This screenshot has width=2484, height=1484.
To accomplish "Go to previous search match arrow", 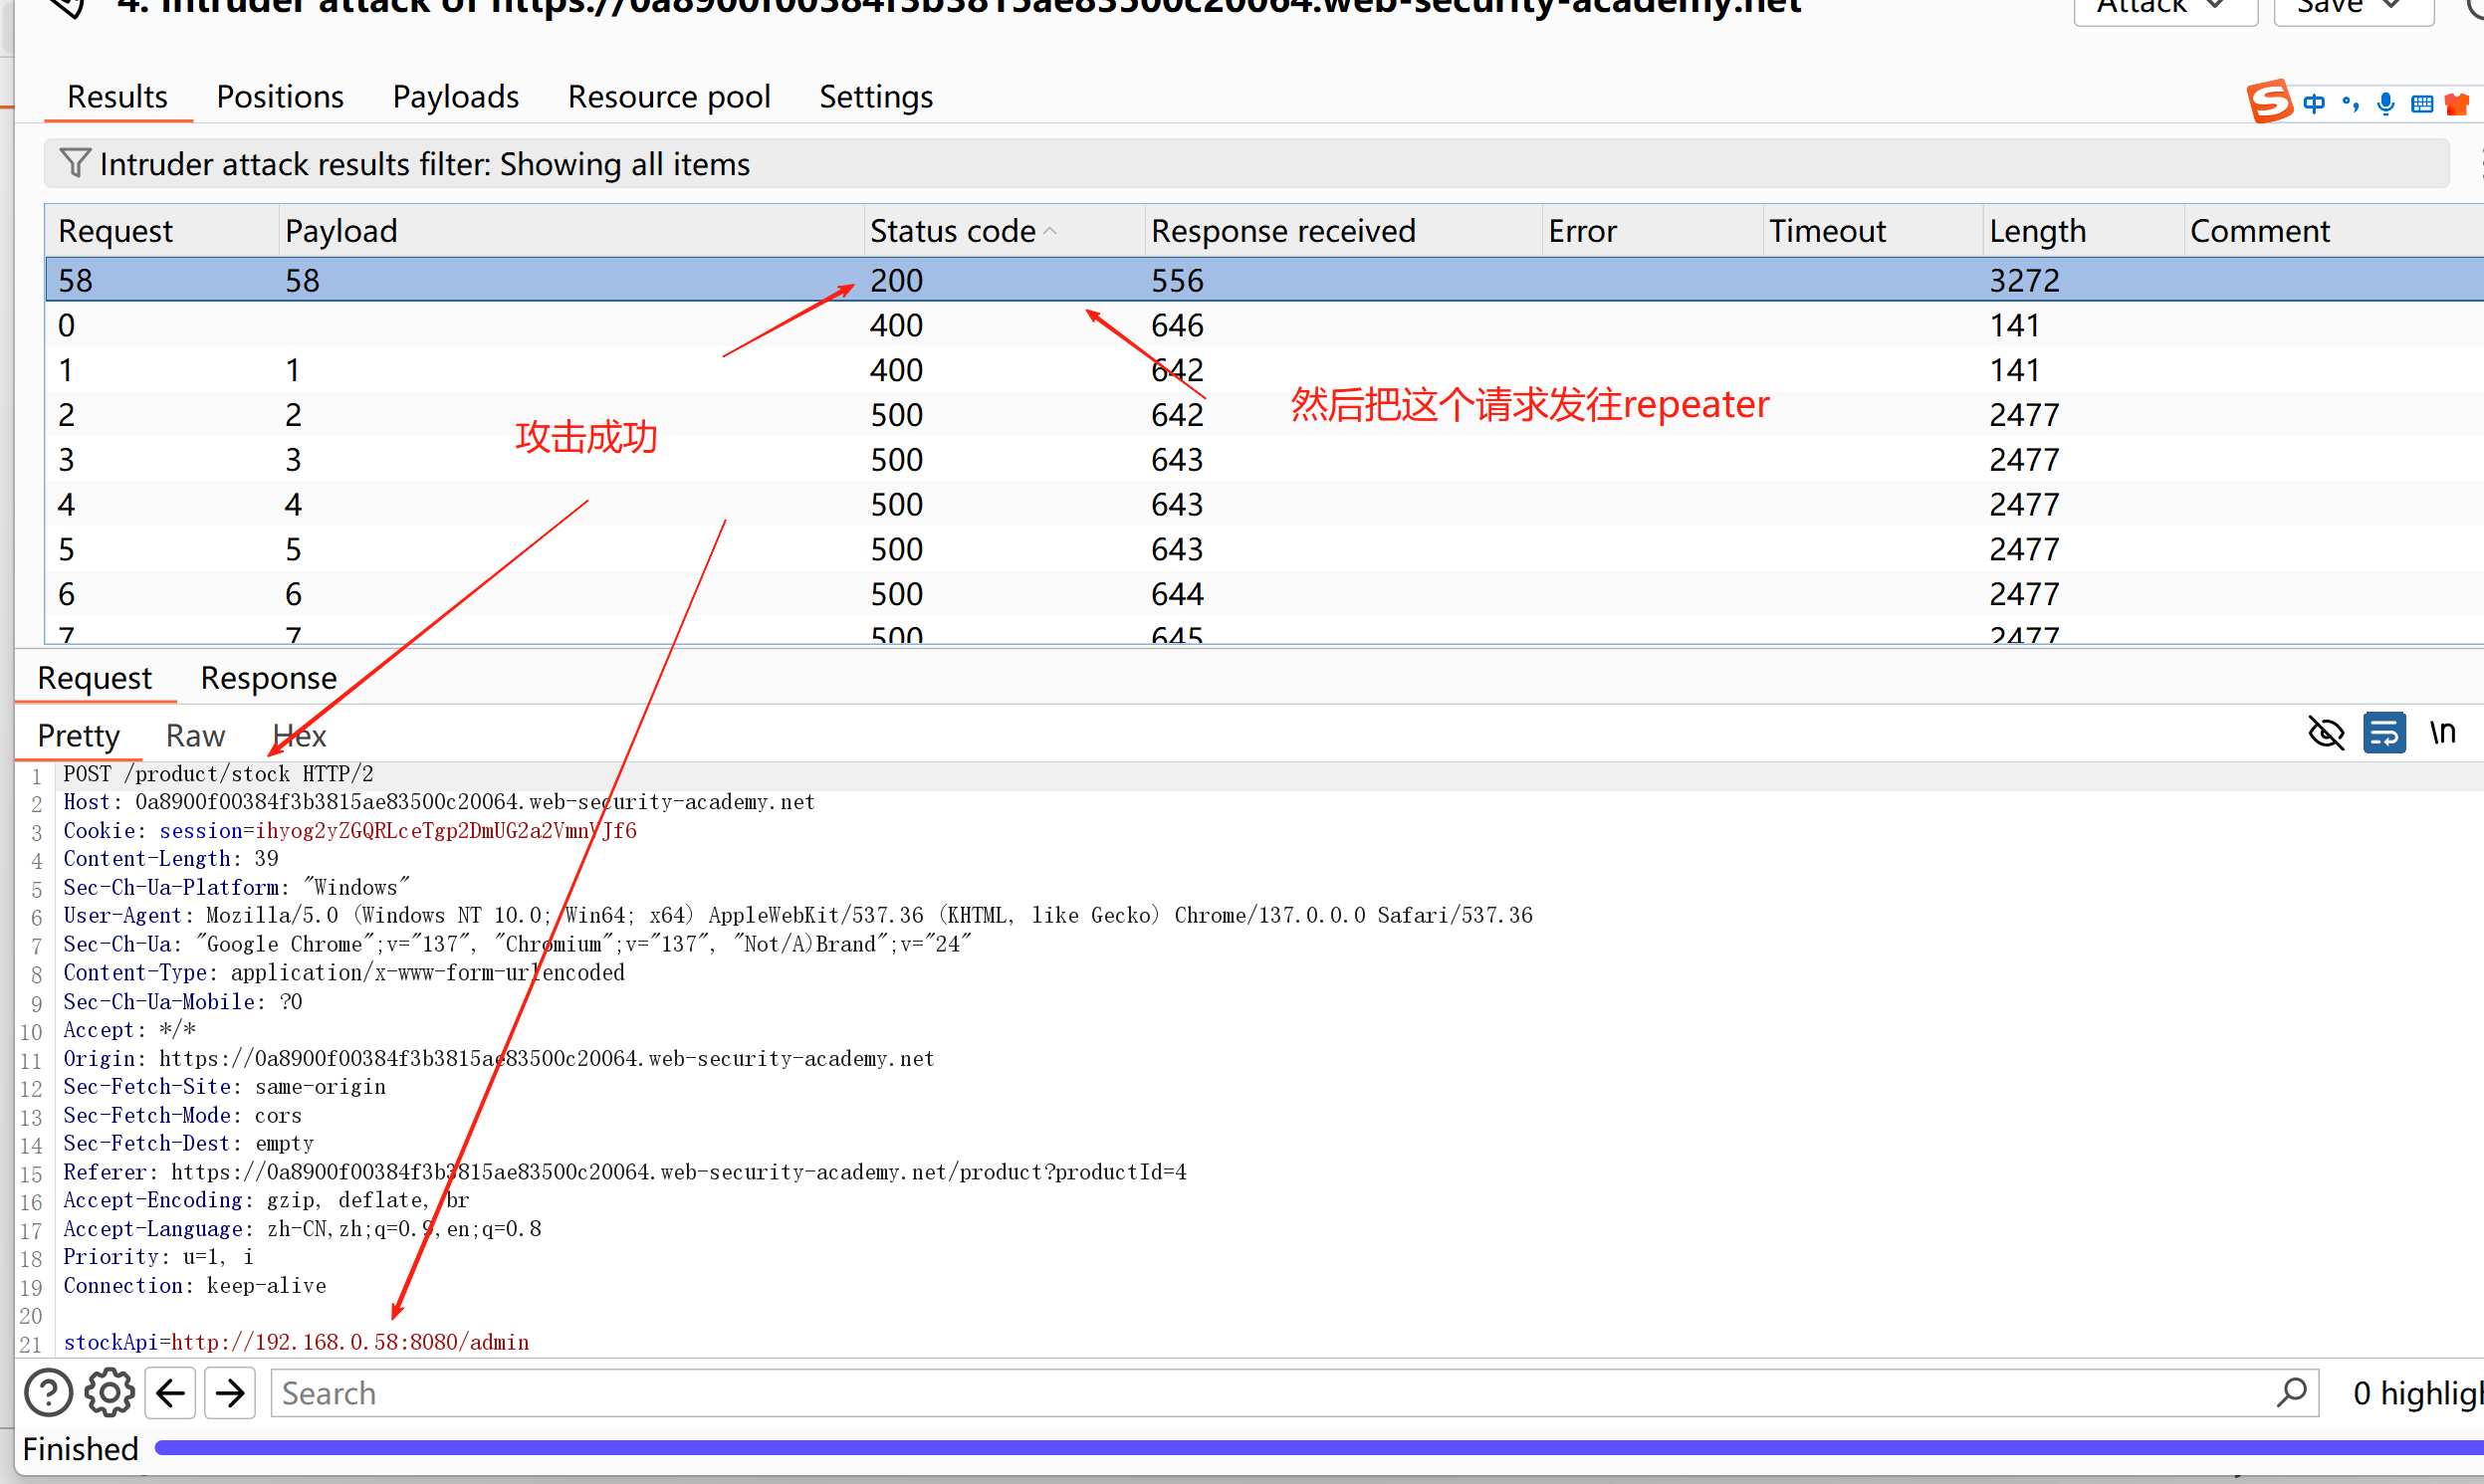I will pyautogui.click(x=170, y=1392).
